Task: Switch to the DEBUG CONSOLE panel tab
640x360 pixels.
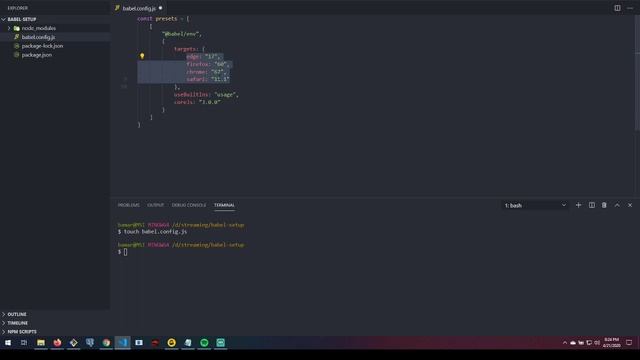Action: pos(189,205)
